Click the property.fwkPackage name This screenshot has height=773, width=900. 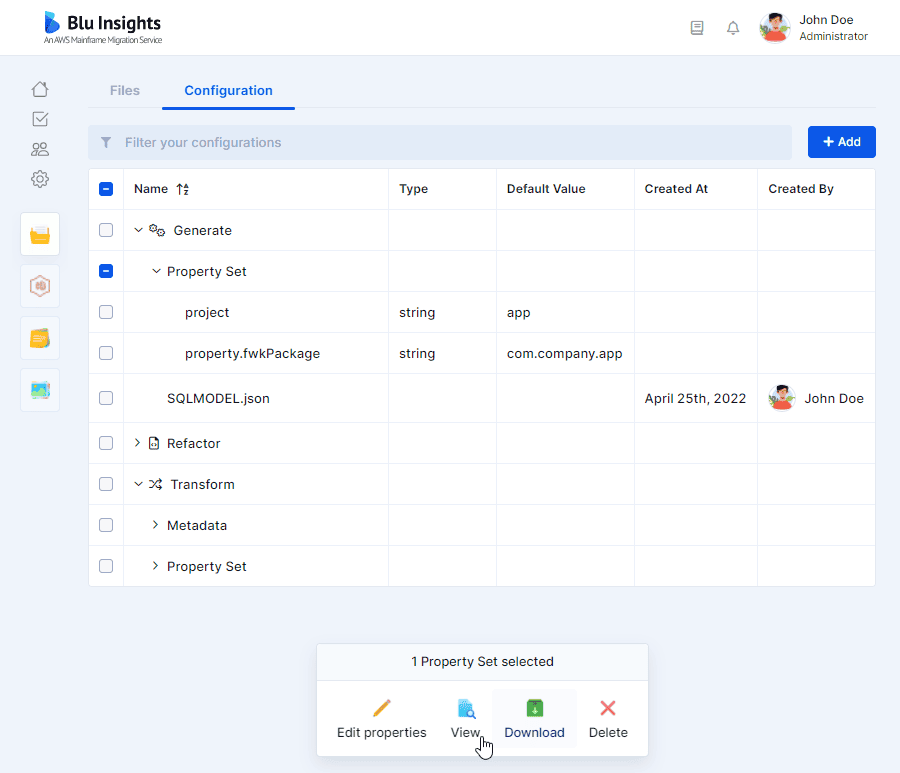[x=253, y=354]
